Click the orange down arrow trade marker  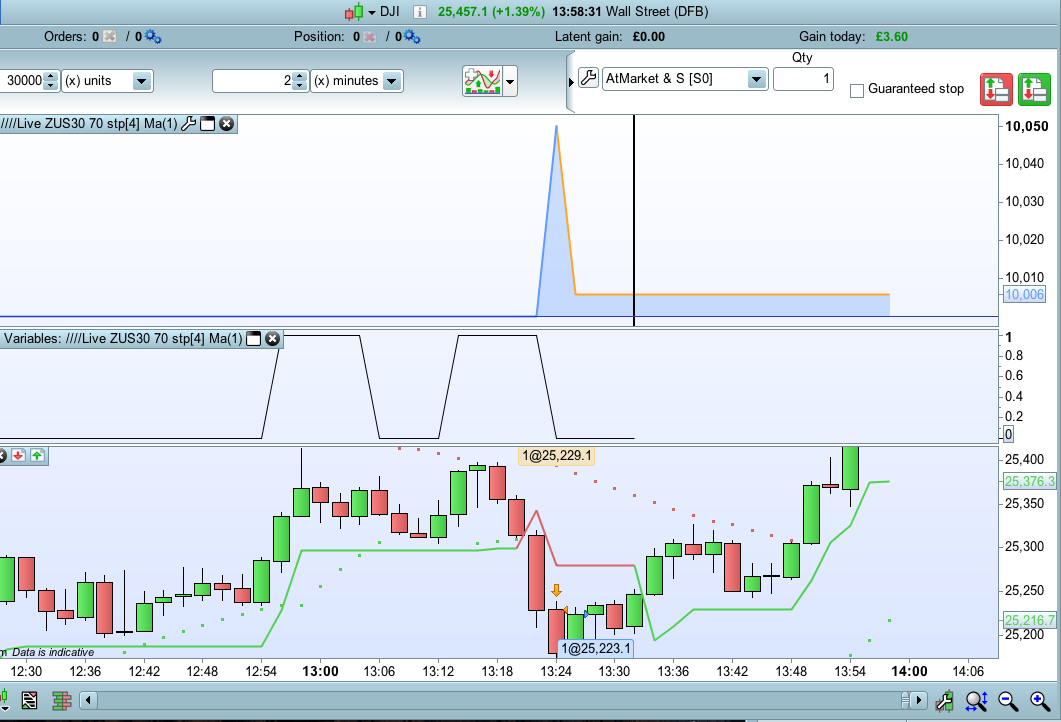[x=556, y=591]
